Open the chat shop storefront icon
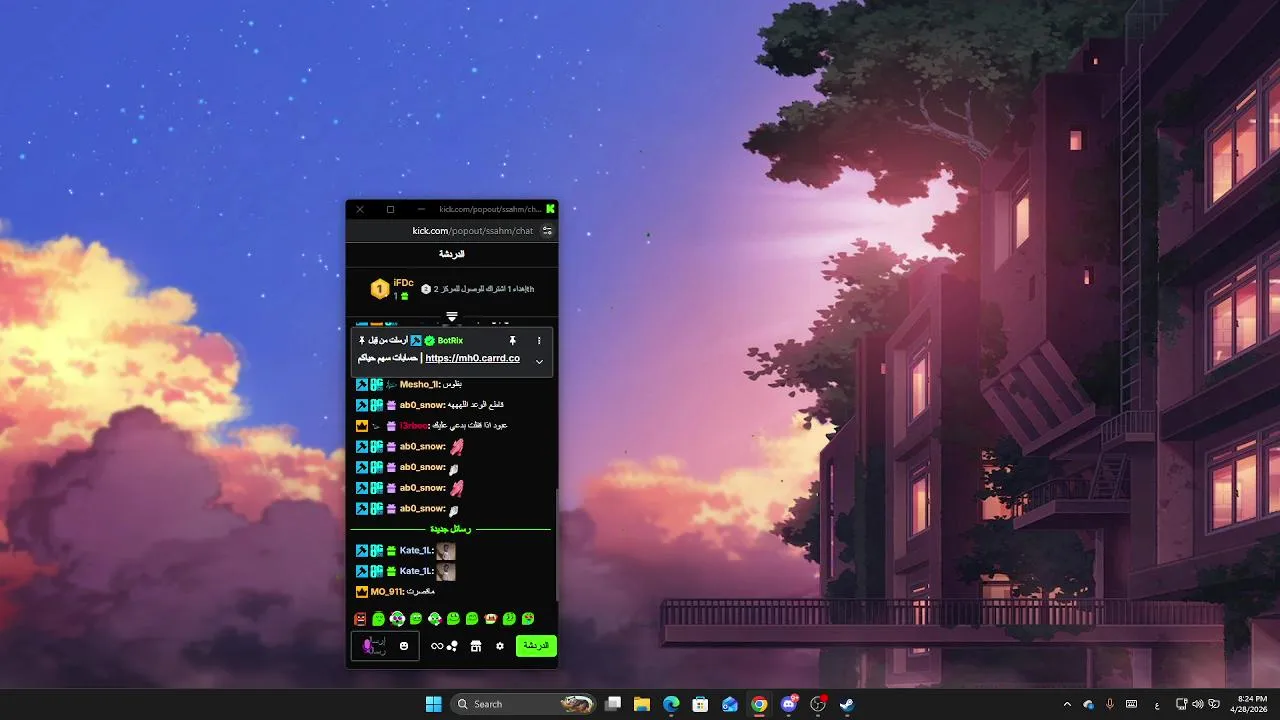The width and height of the screenshot is (1280, 720). [x=476, y=646]
